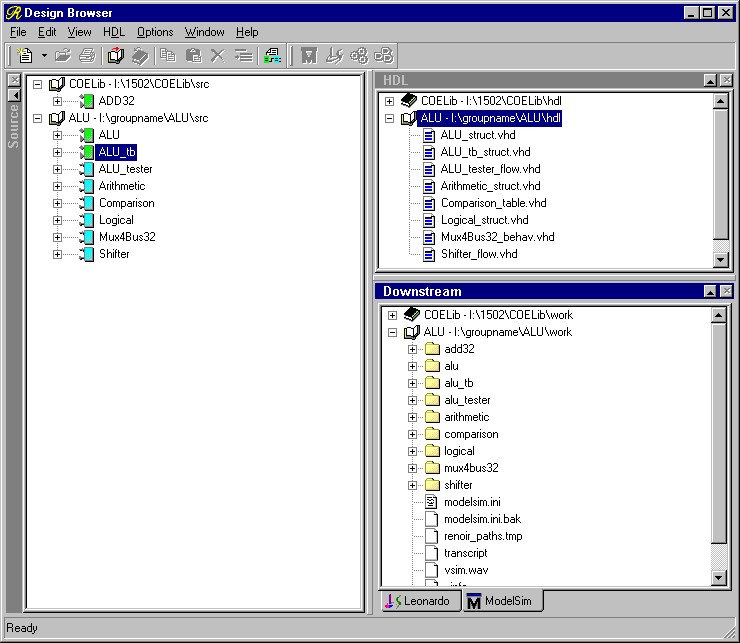
Task: Open the HDL menu
Action: tap(114, 32)
